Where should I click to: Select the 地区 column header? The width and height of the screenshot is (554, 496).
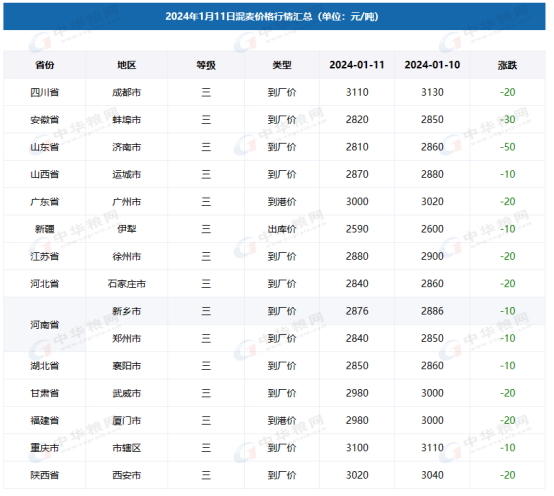point(126,65)
